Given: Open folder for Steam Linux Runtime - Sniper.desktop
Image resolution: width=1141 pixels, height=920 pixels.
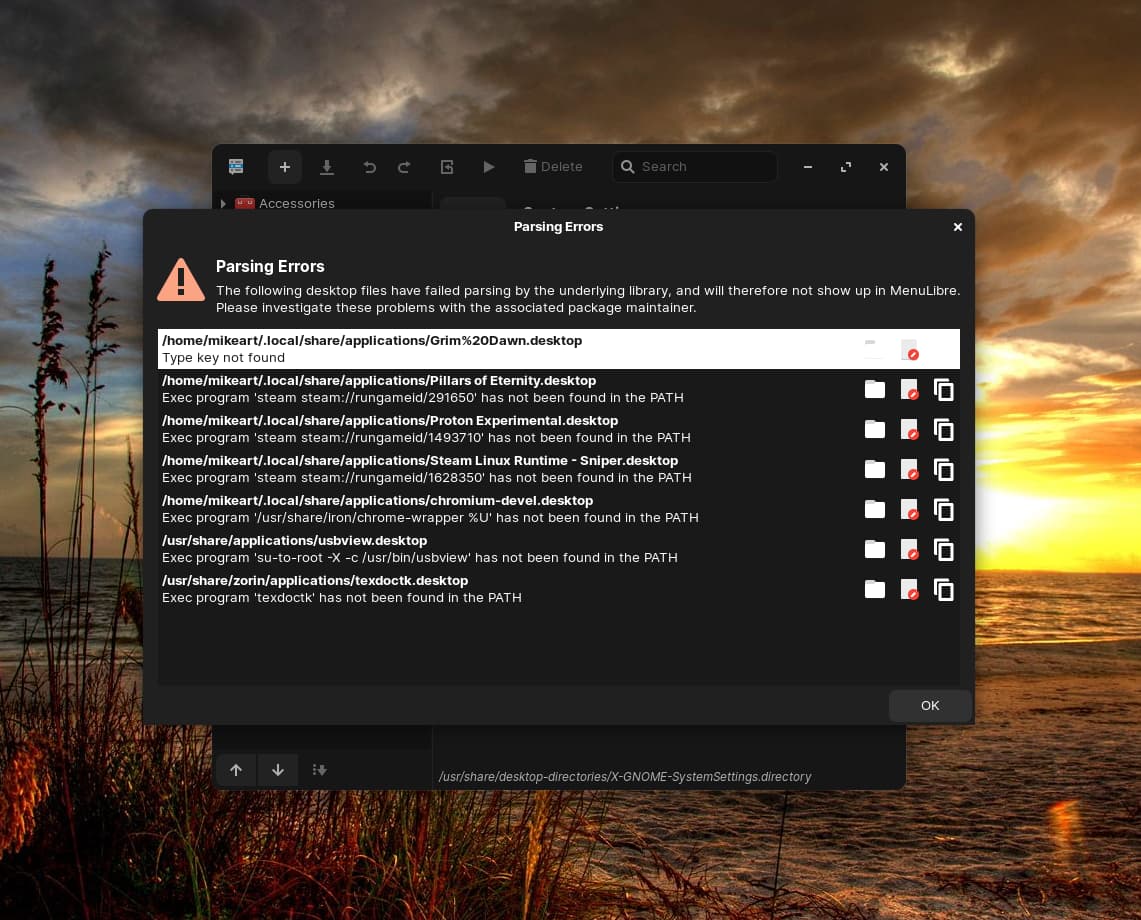Looking at the screenshot, I should click(875, 469).
